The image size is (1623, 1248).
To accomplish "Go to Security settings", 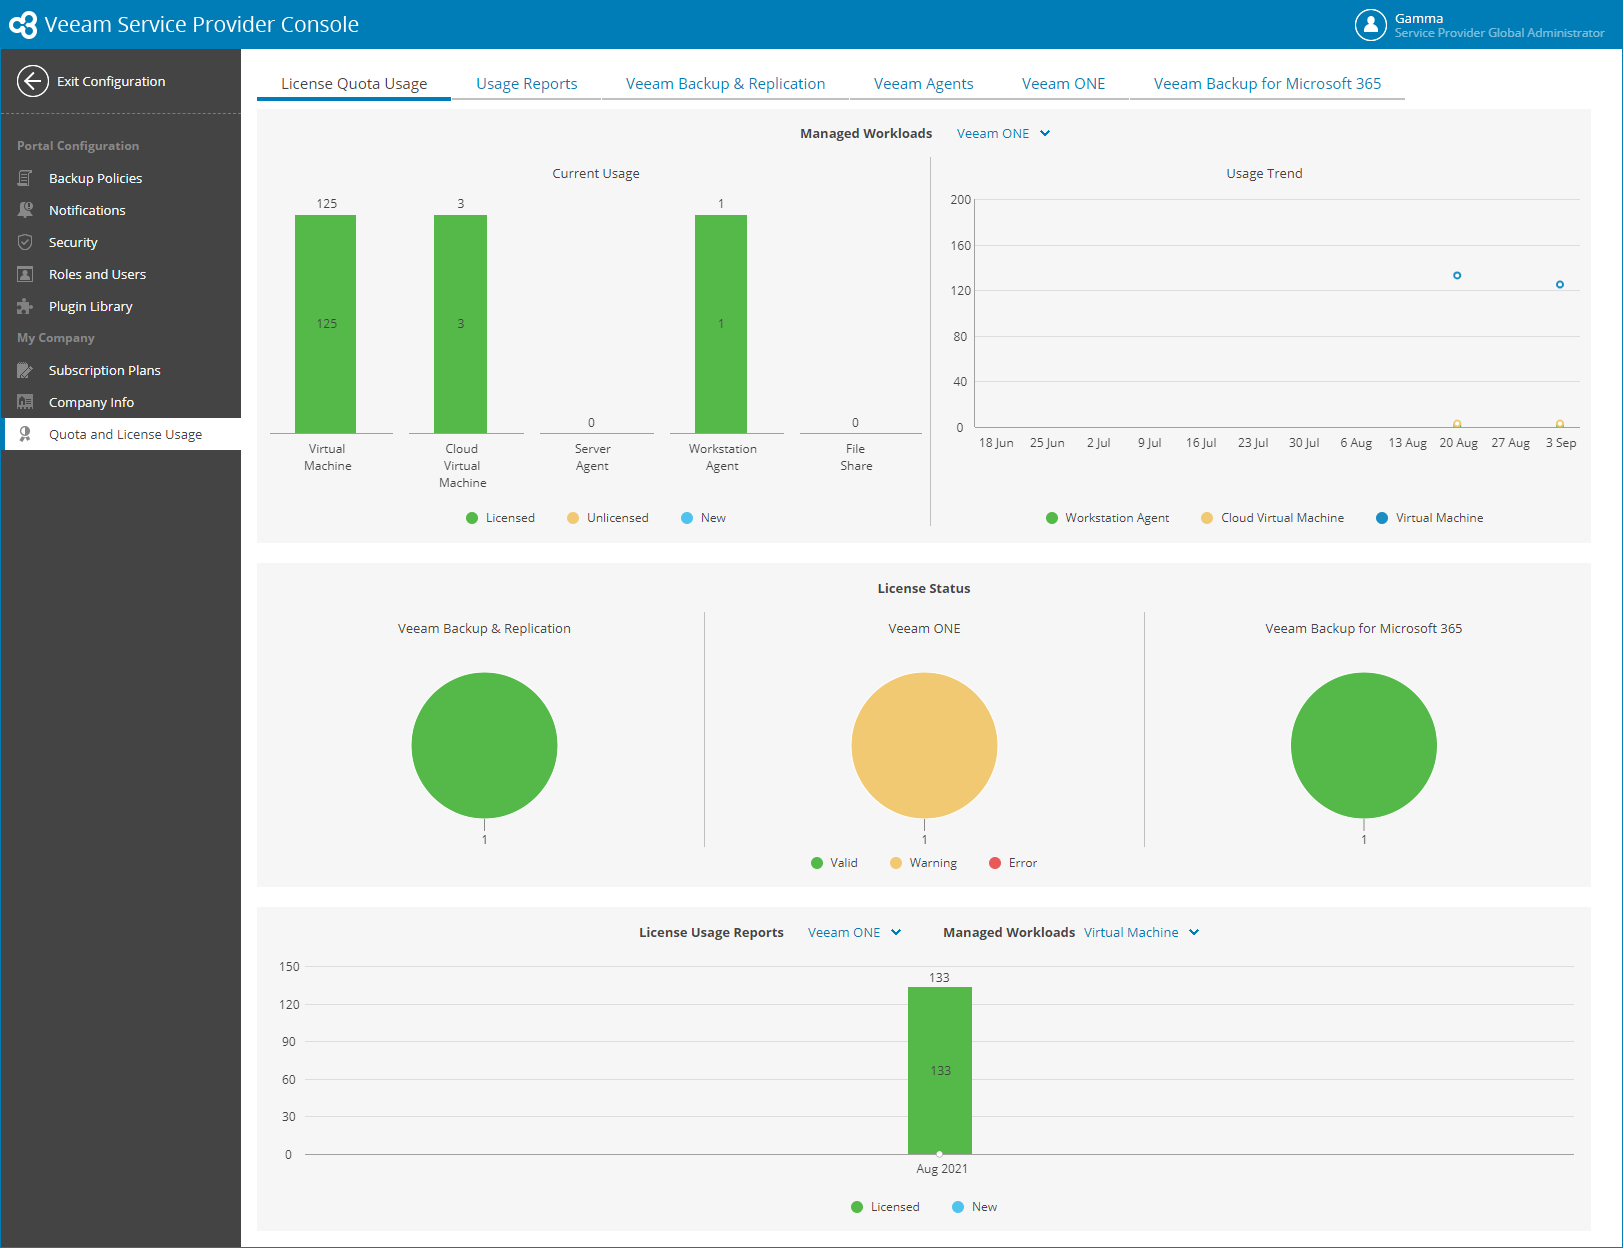I will pos(73,242).
